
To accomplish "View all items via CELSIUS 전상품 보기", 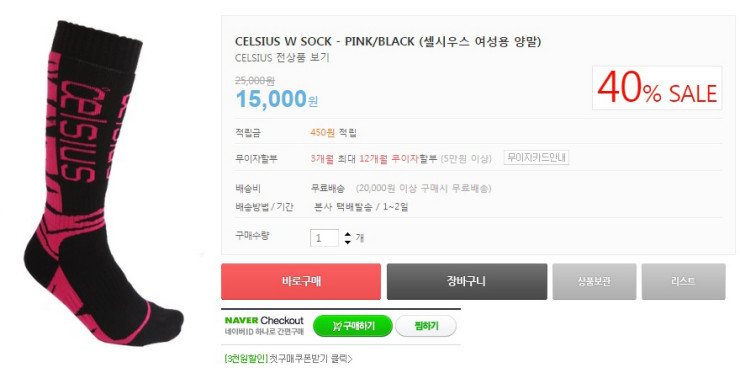I will [x=282, y=58].
